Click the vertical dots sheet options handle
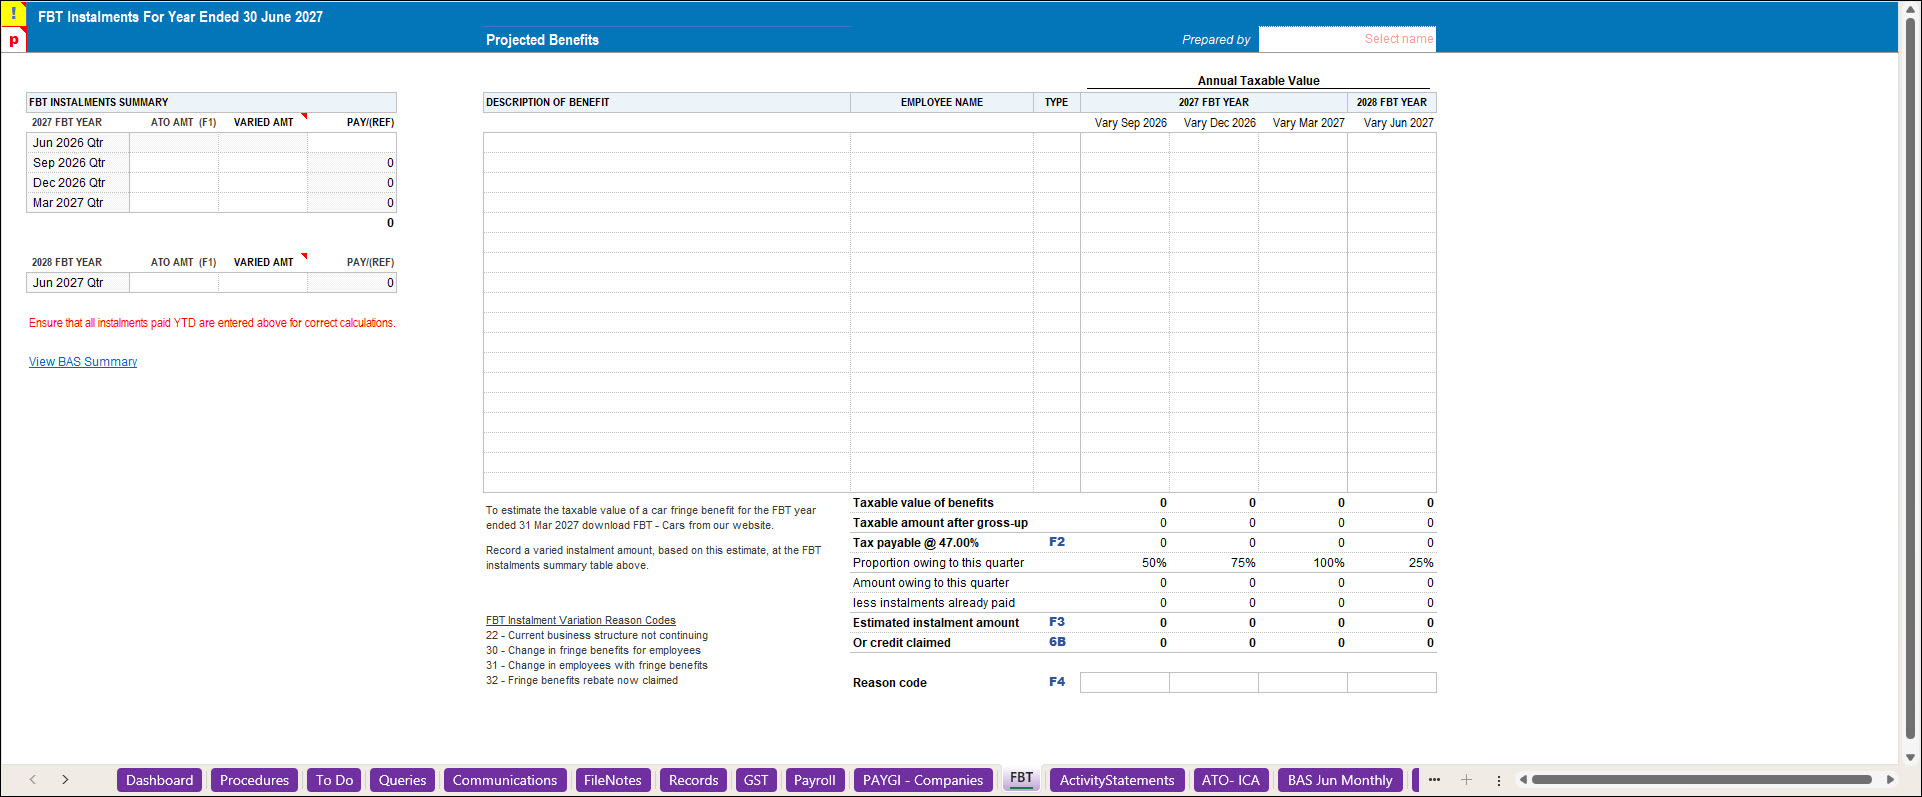 point(1498,780)
